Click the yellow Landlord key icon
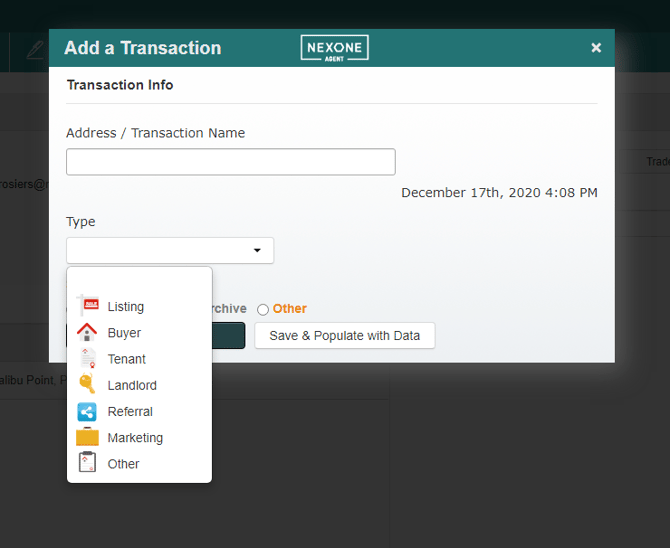Screen dimensions: 670x548 tap(88, 385)
